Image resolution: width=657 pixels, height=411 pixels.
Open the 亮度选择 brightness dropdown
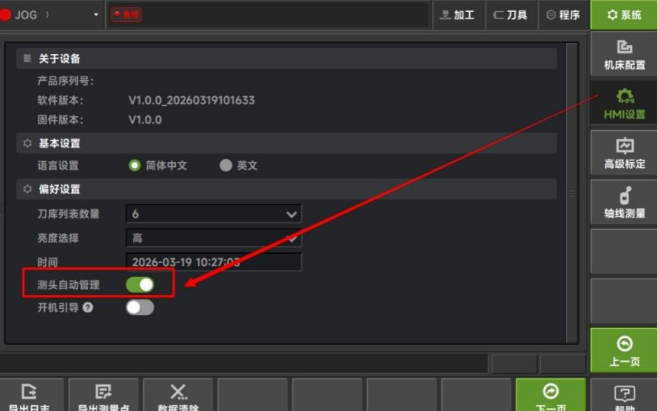(x=214, y=238)
